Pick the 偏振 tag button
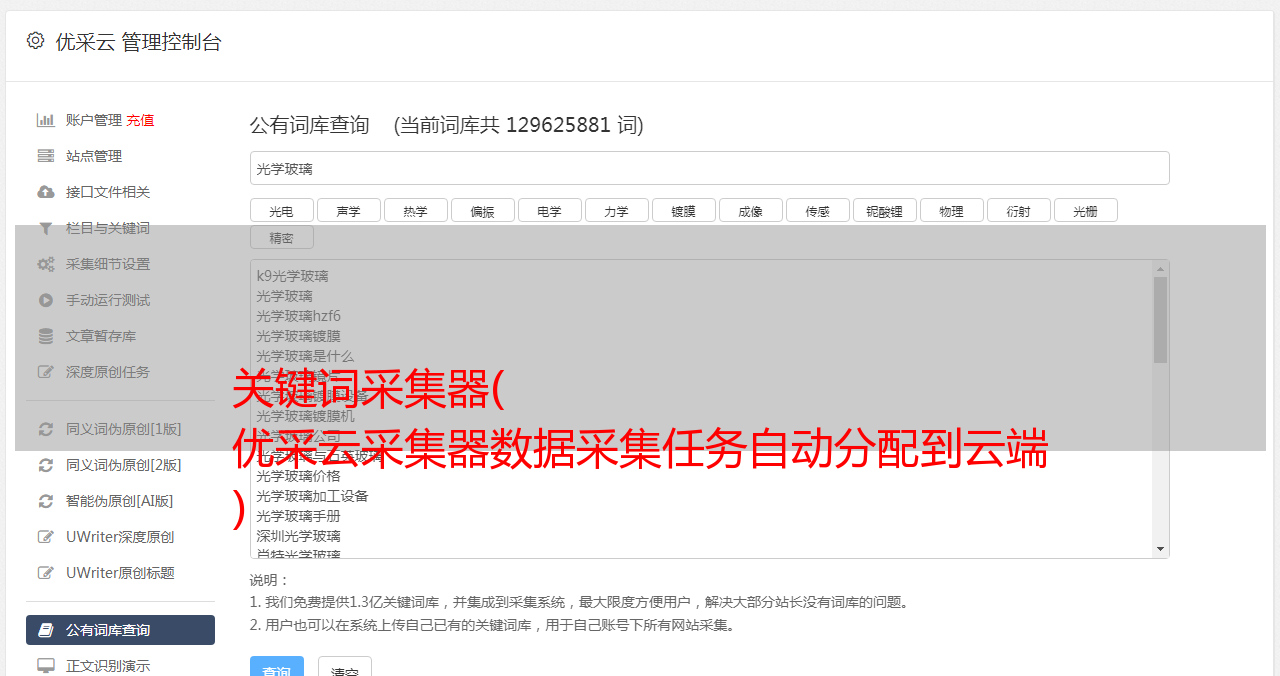1280x676 pixels. coord(482,210)
